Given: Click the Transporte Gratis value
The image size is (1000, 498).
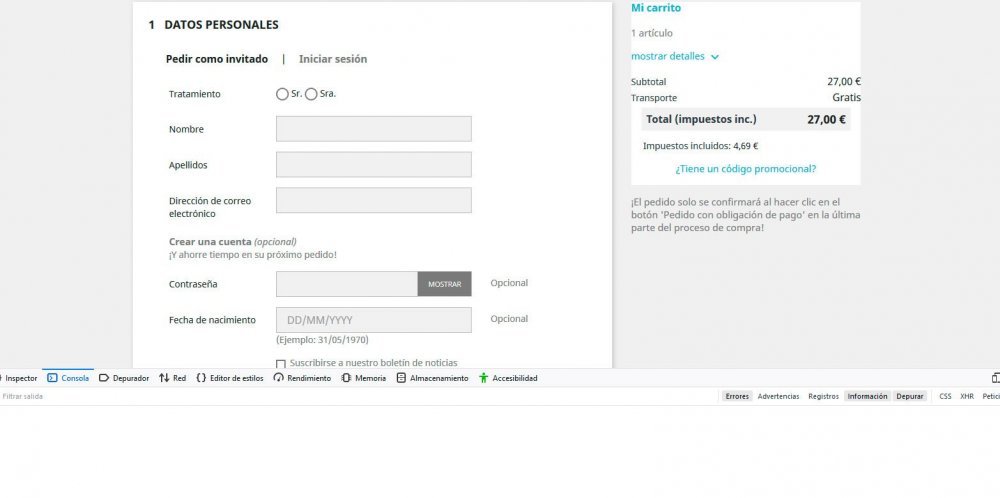Looking at the screenshot, I should pyautogui.click(x=846, y=98).
